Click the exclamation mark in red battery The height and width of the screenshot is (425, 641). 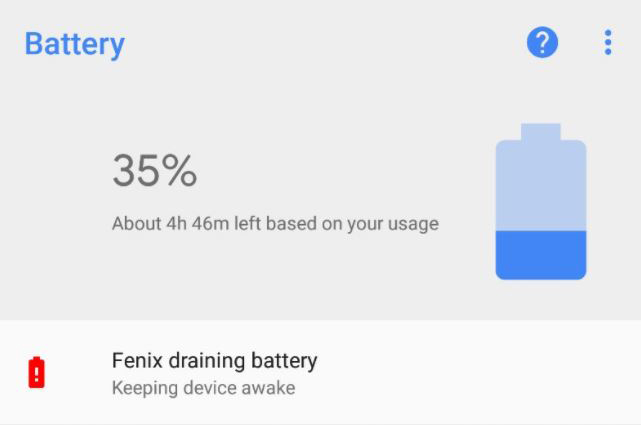(x=37, y=374)
